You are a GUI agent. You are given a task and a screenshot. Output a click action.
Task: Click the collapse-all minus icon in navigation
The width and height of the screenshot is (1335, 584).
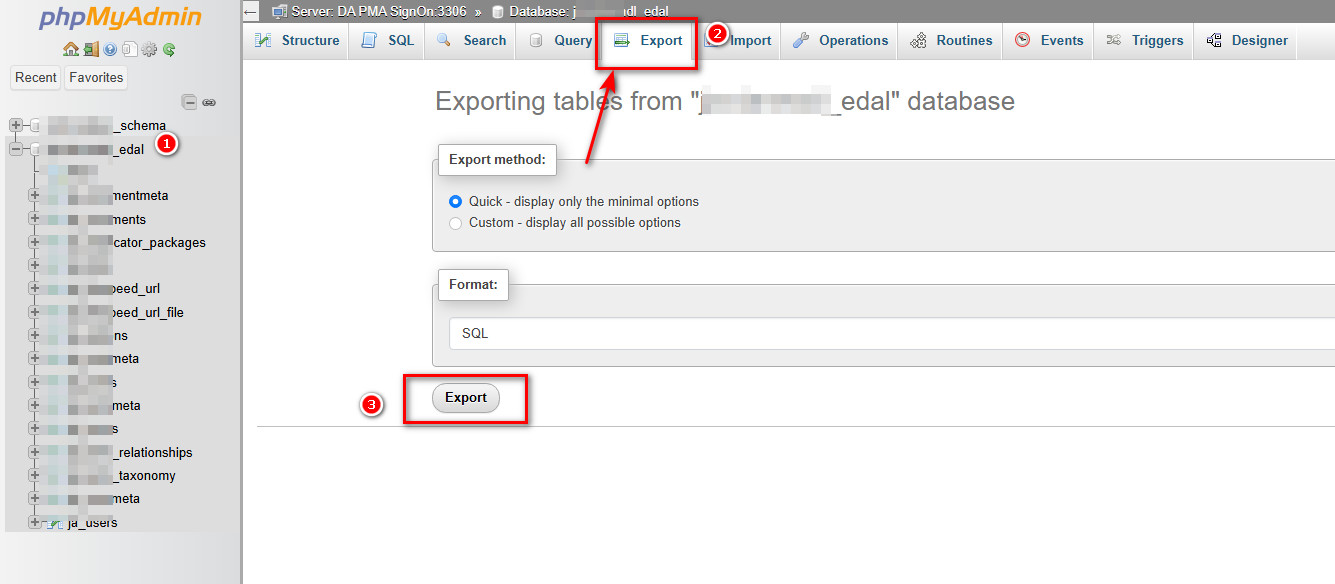click(x=189, y=102)
